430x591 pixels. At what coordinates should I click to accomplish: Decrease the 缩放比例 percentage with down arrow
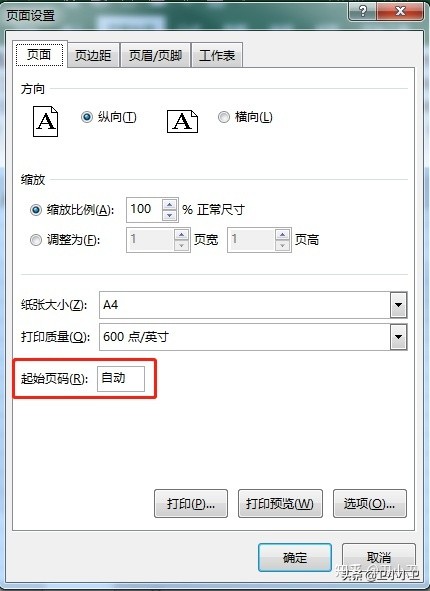[x=170, y=215]
